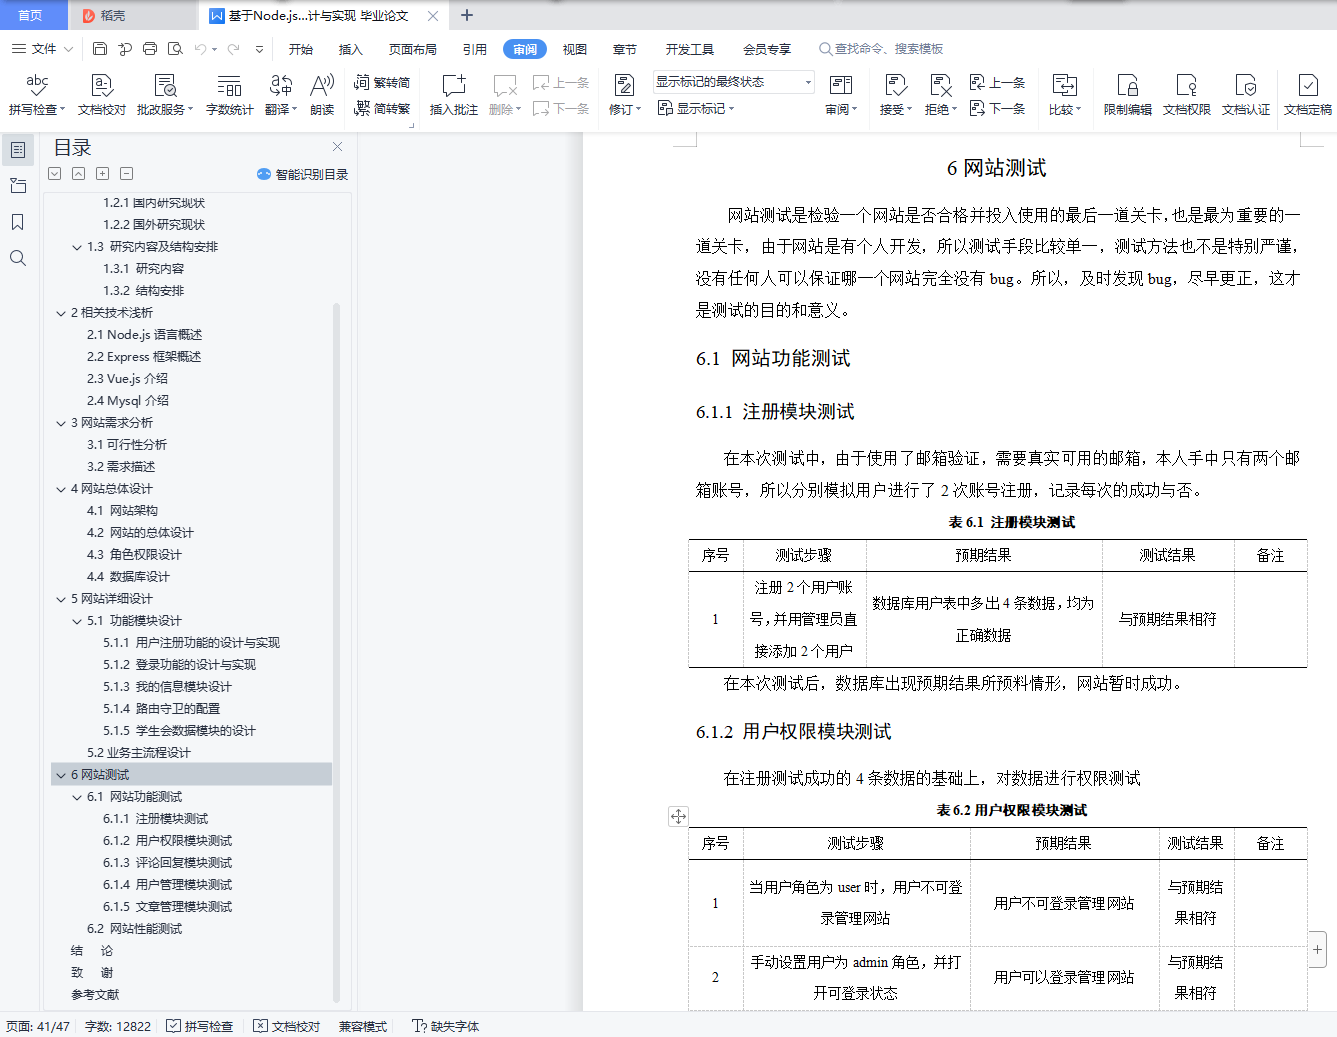Toggle 文档校对 in the status bar
This screenshot has height=1037, width=1337.
[287, 1026]
